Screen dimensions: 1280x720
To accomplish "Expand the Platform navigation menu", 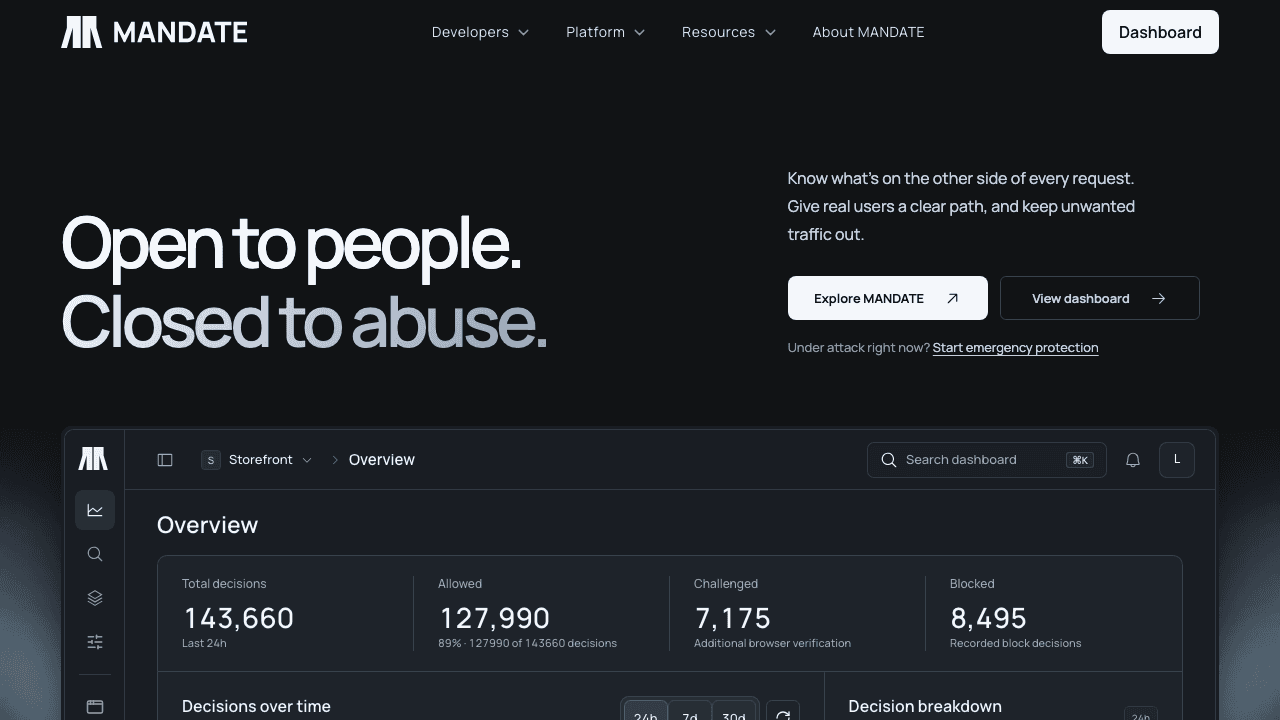I will (x=605, y=32).
